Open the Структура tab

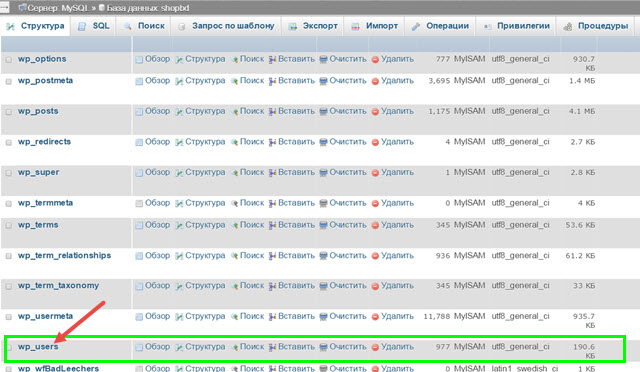point(36,26)
